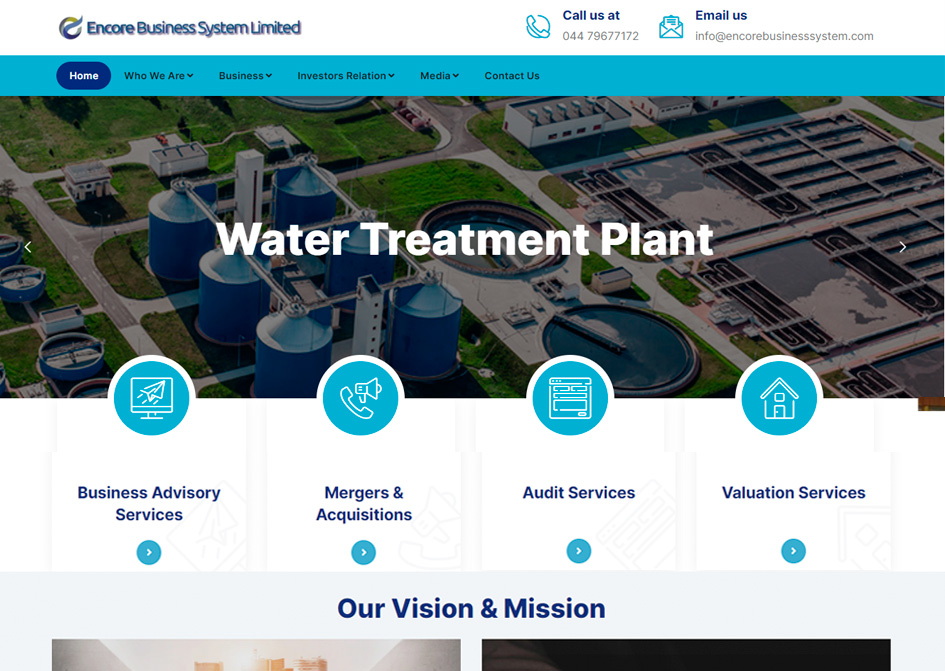The height and width of the screenshot is (671, 945).
Task: Click the email envelope icon in header
Action: click(671, 27)
